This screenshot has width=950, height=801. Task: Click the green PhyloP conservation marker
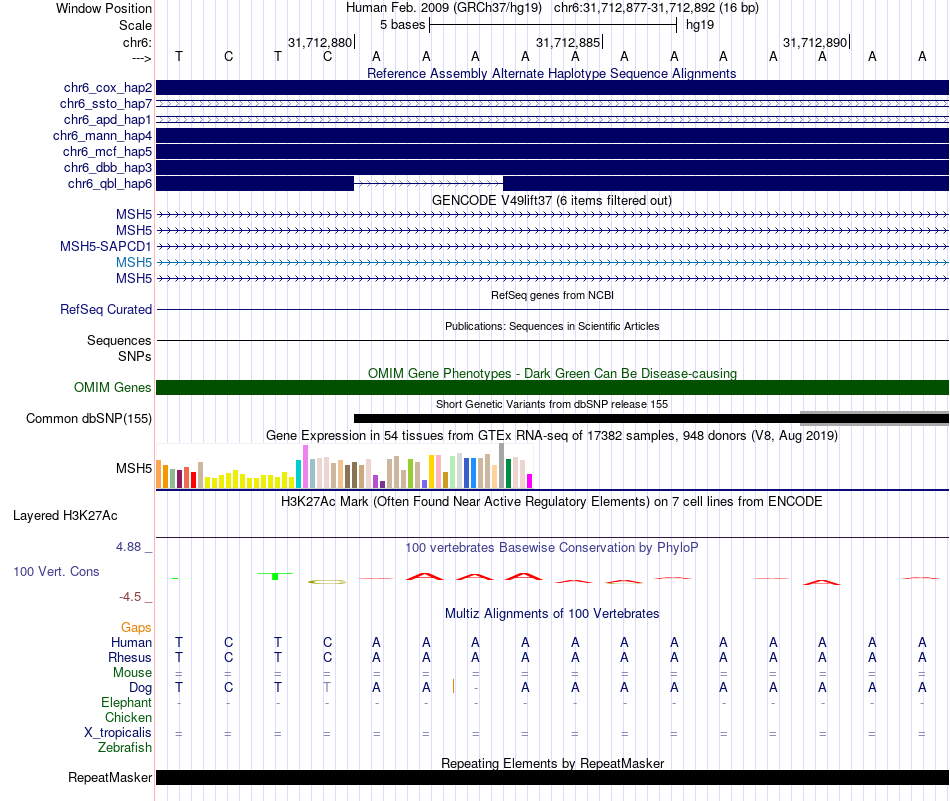point(275,576)
